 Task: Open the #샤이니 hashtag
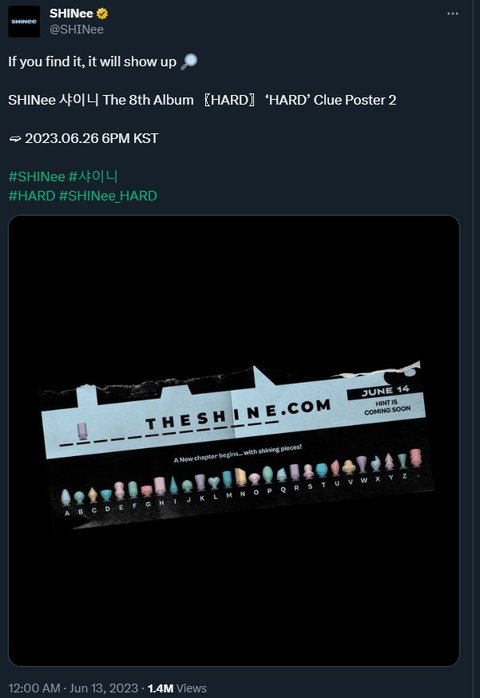[x=93, y=177]
